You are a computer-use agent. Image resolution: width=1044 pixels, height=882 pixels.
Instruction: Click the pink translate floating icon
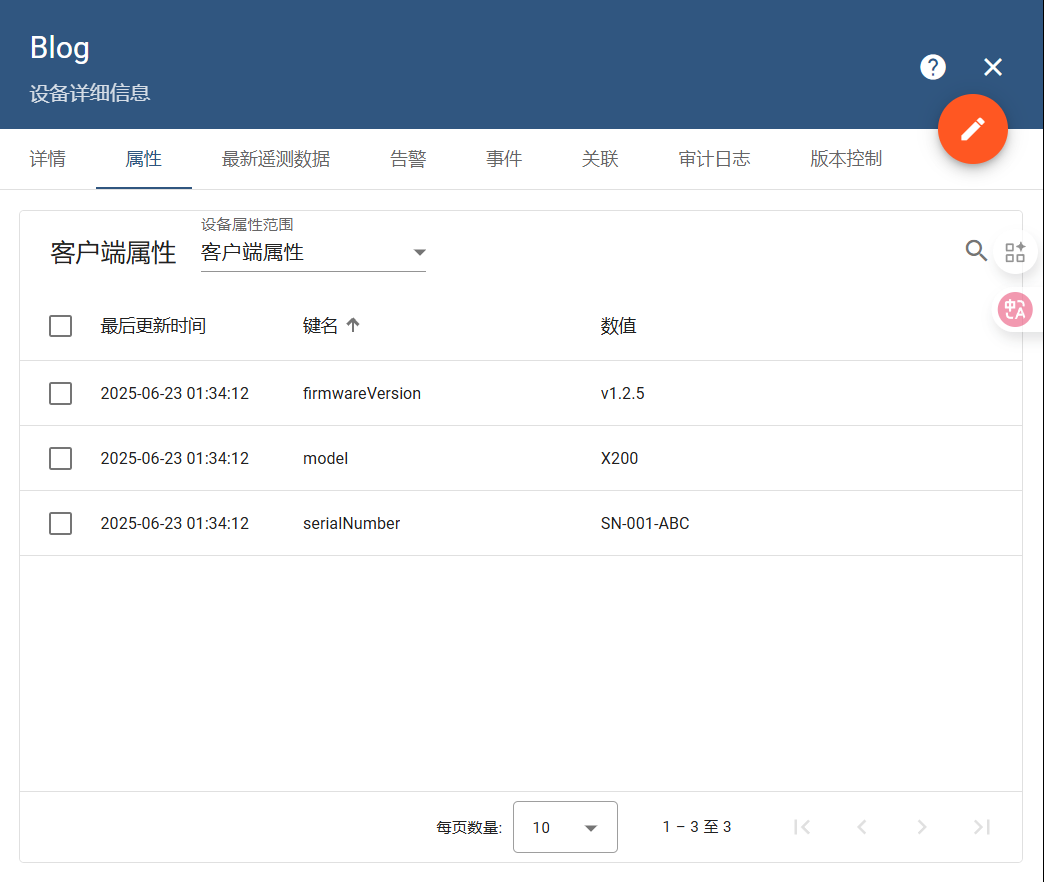1015,309
